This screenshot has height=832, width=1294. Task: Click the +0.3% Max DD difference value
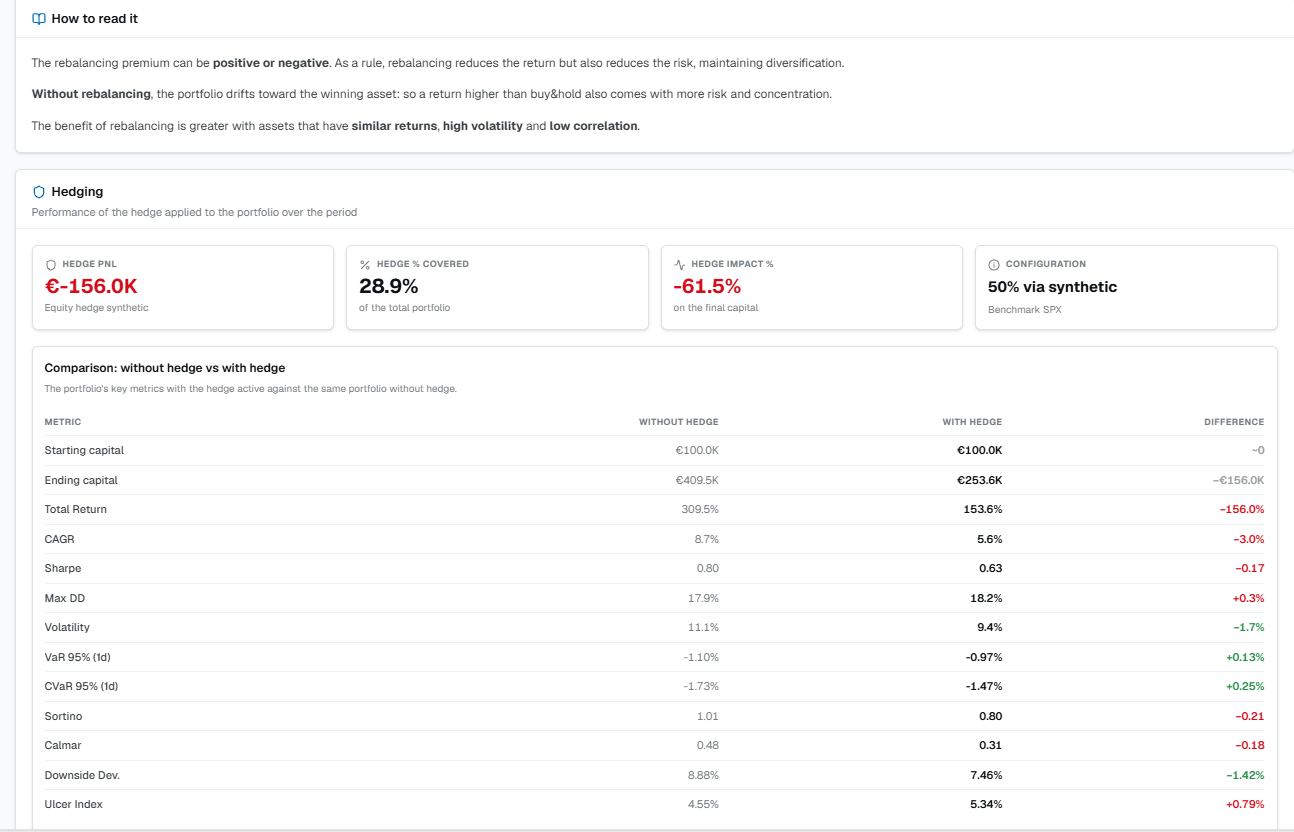(x=1248, y=598)
